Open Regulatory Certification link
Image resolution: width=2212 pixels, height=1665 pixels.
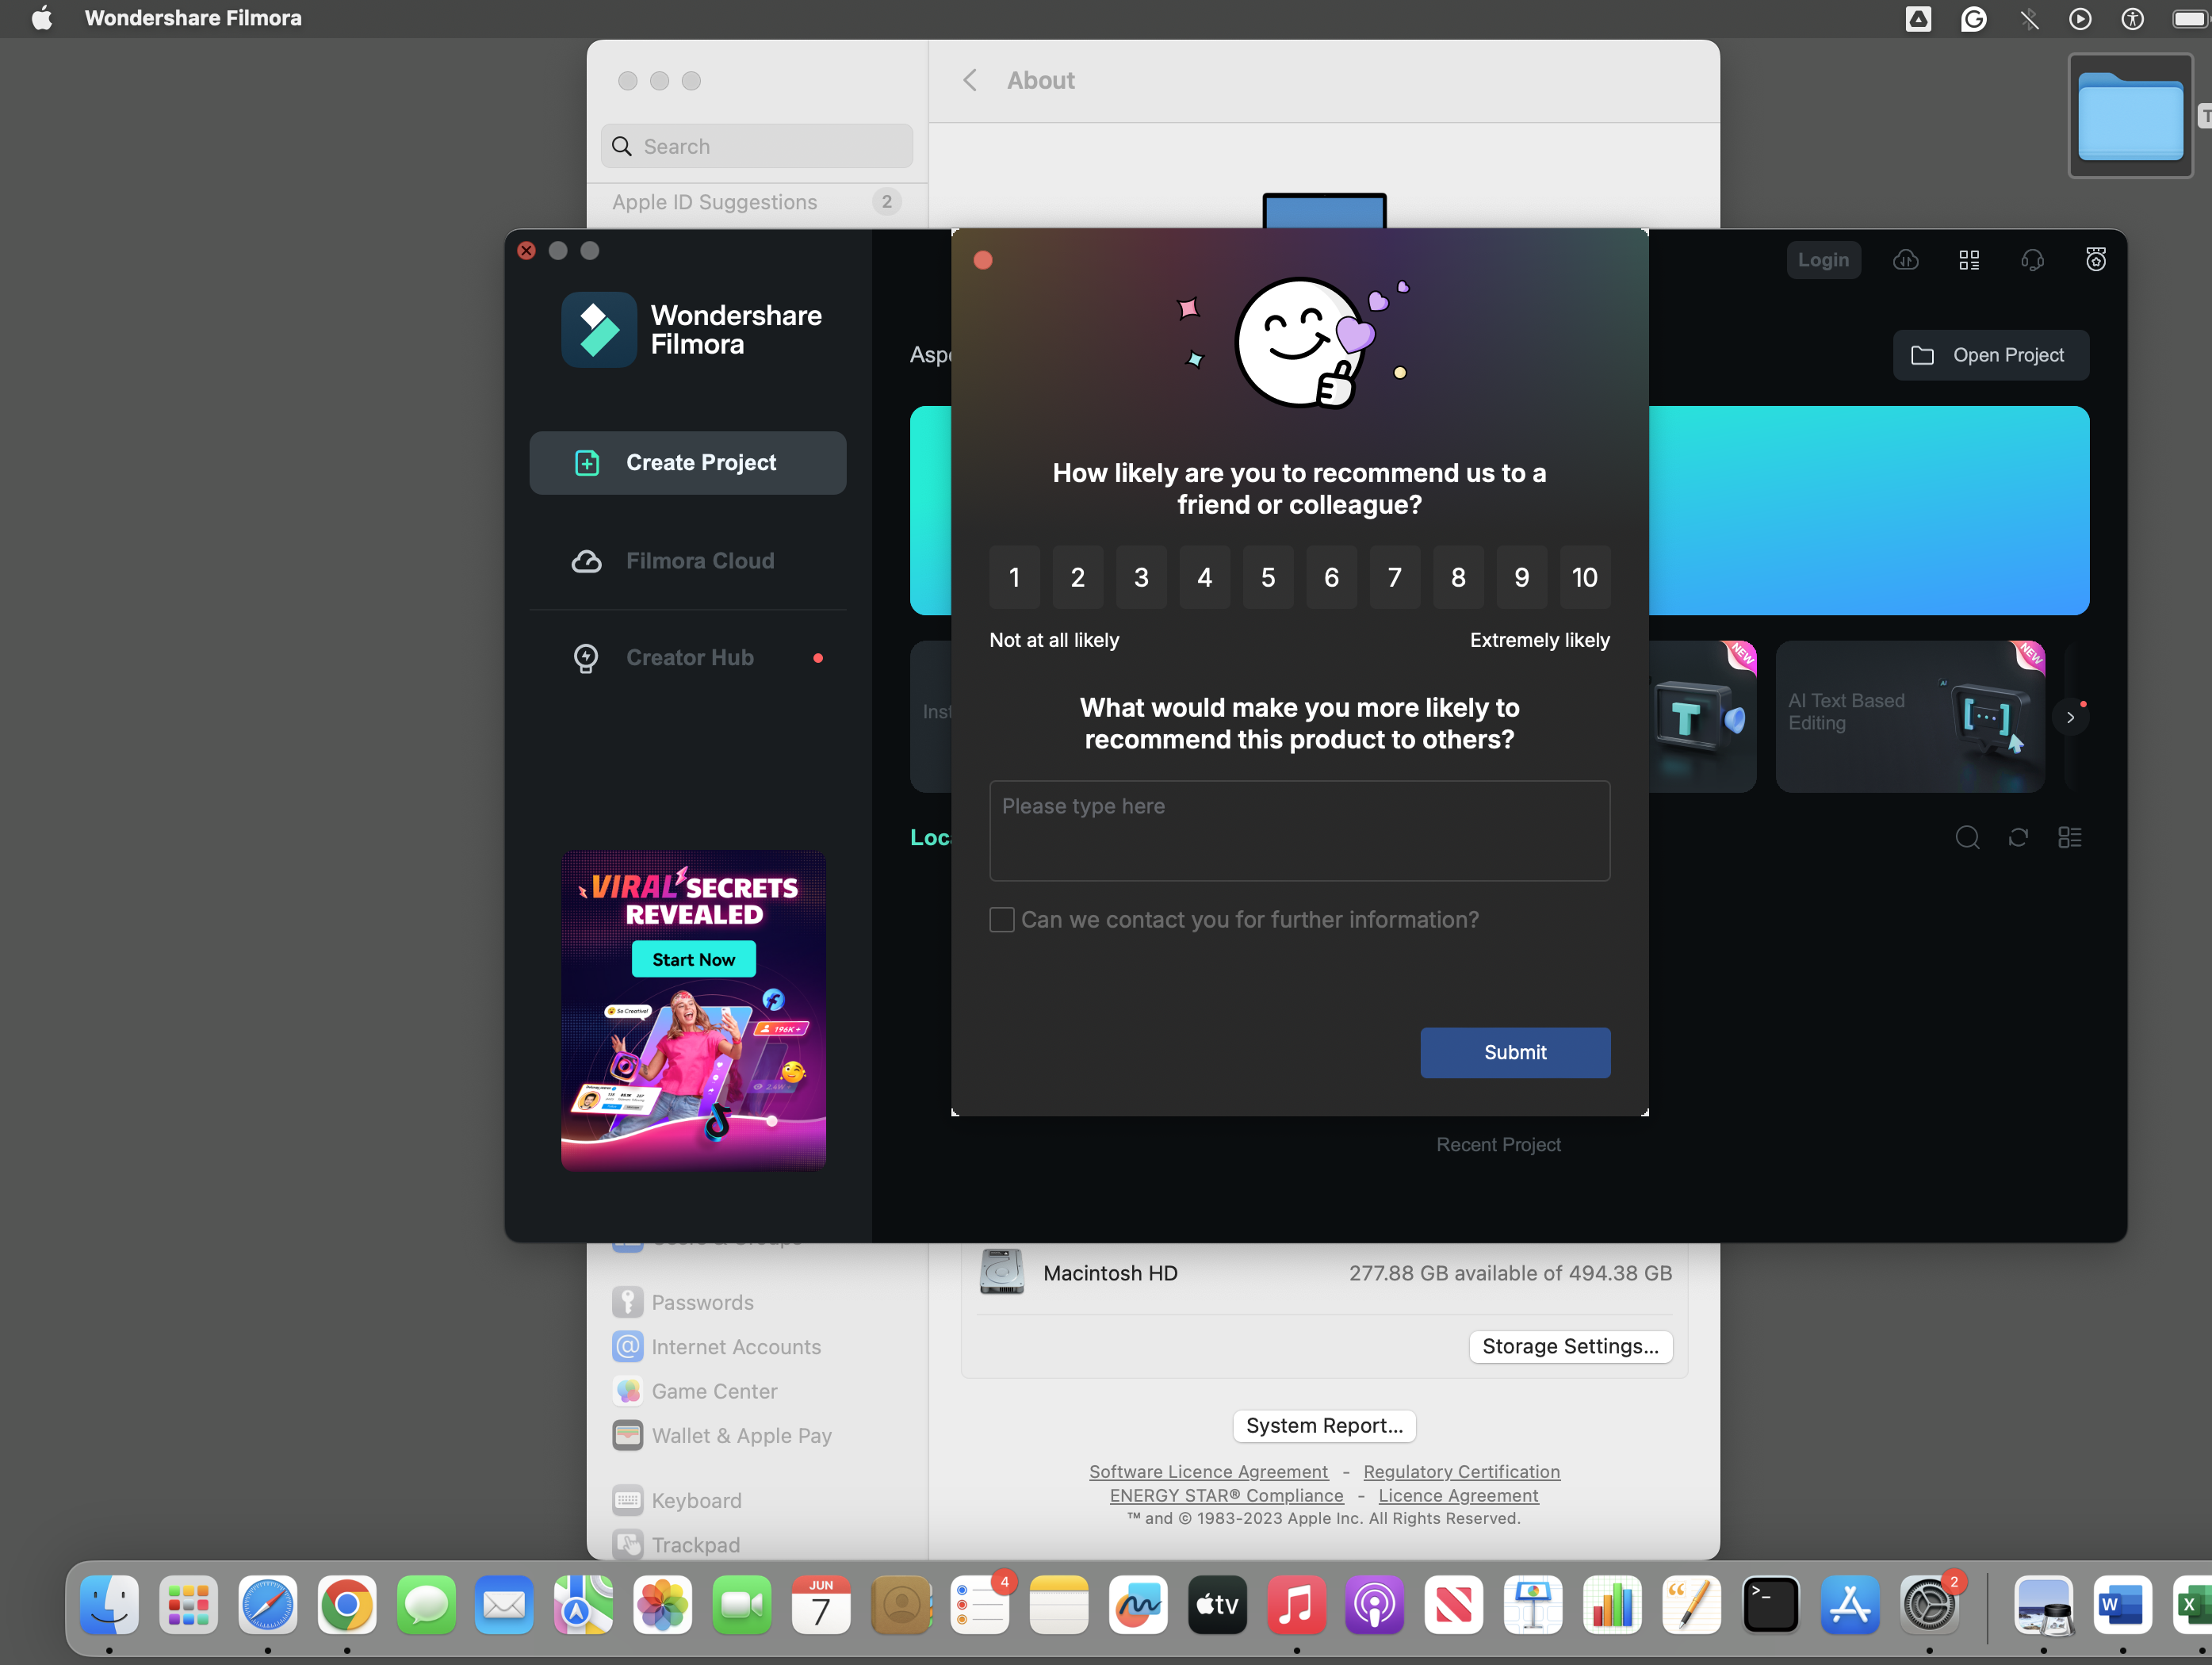(1461, 1471)
